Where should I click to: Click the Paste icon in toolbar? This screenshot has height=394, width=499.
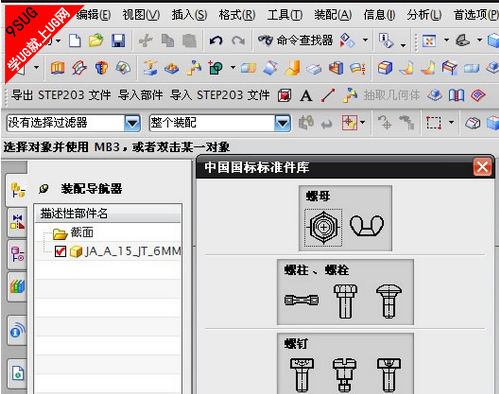pyautogui.click(x=189, y=41)
